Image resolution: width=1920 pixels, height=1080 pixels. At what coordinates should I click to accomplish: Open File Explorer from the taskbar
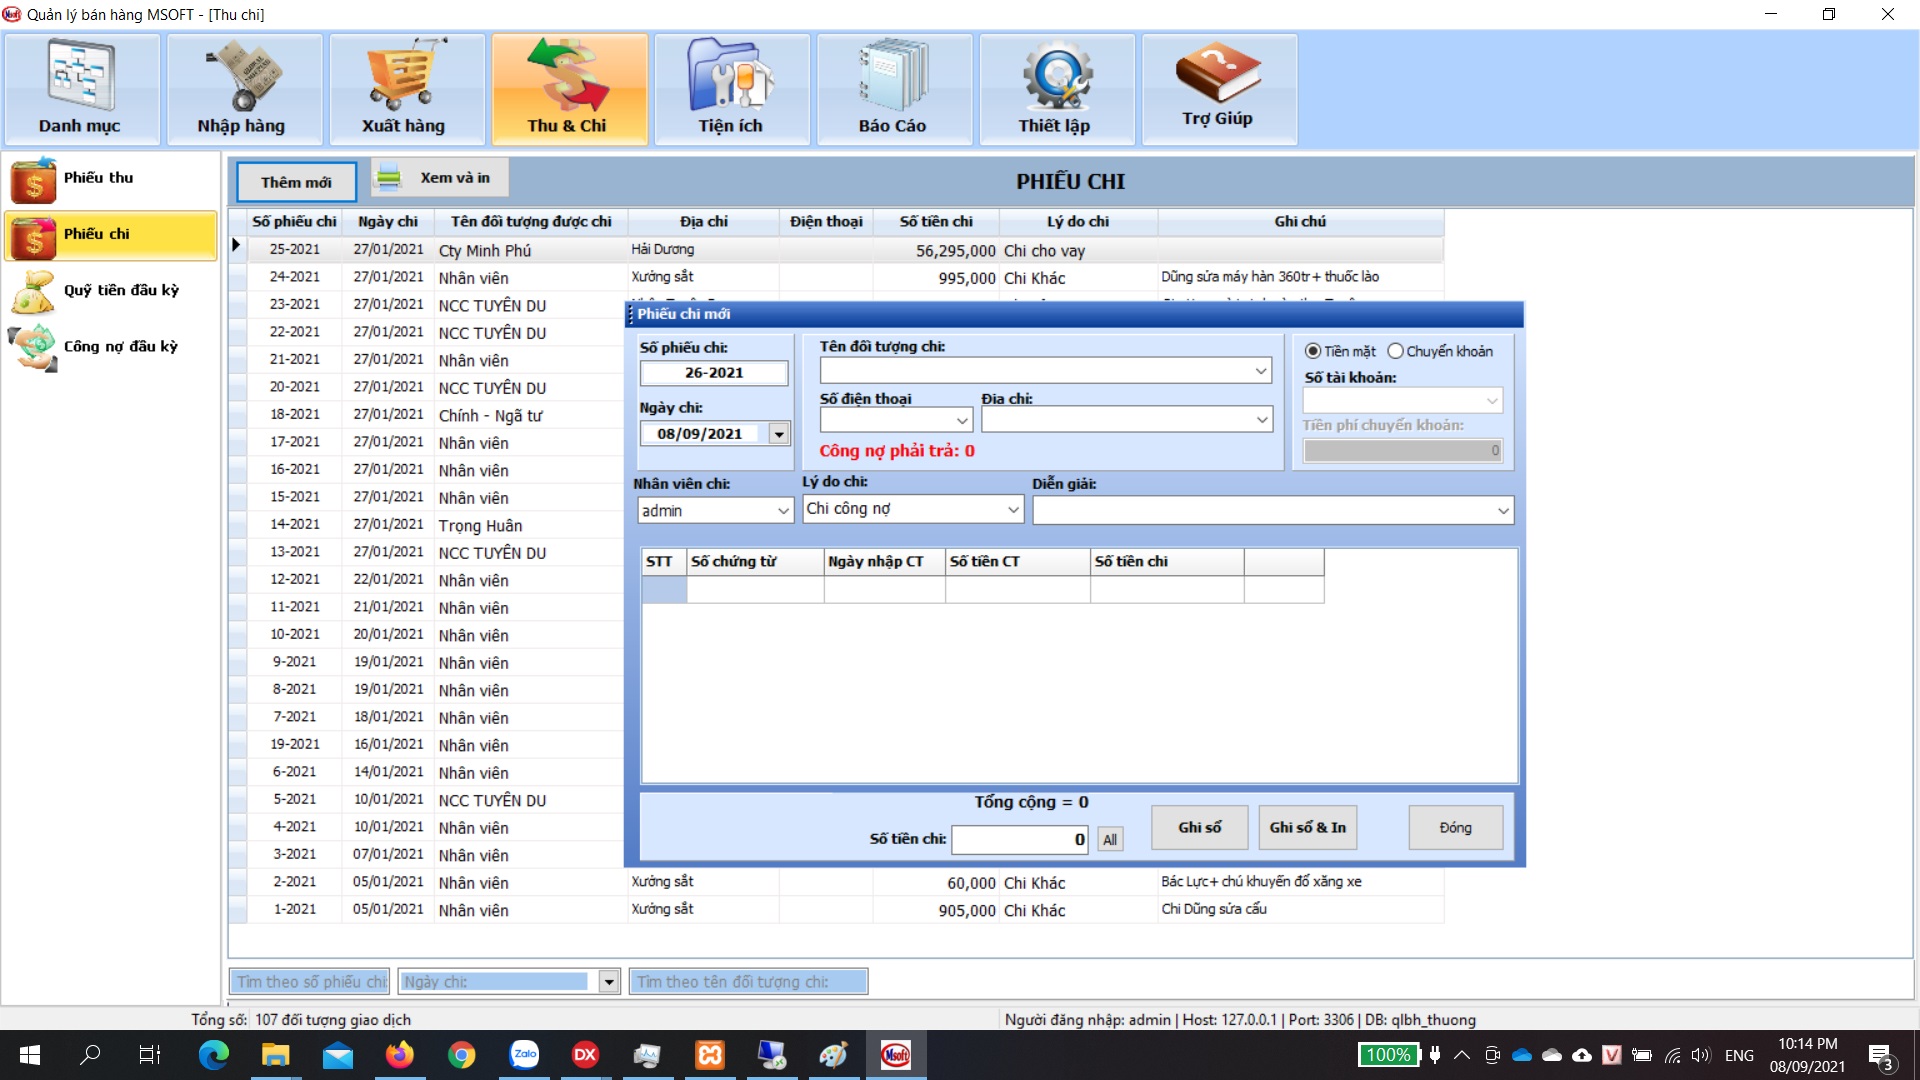tap(275, 1055)
